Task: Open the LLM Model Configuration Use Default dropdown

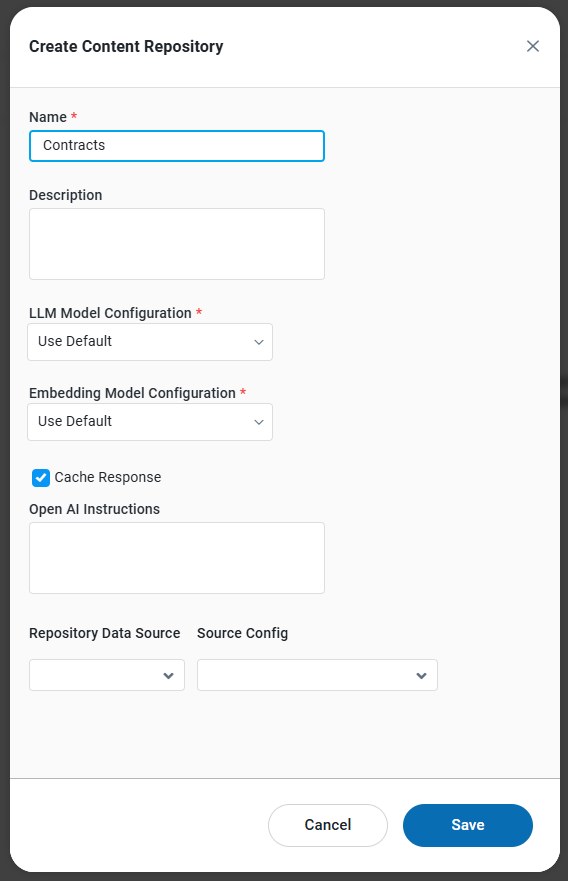Action: coord(150,342)
